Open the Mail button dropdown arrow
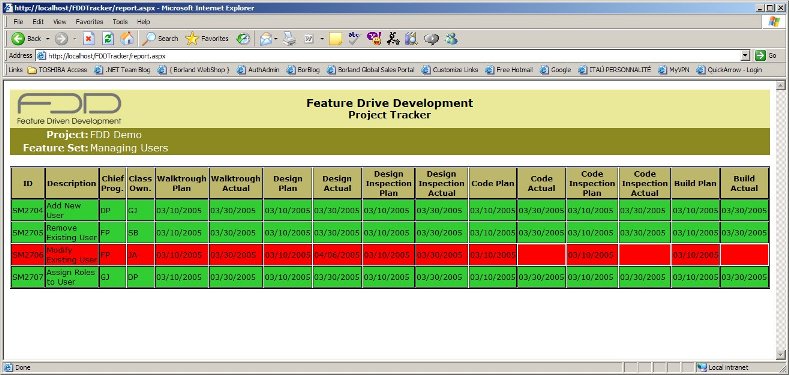 [x=276, y=39]
